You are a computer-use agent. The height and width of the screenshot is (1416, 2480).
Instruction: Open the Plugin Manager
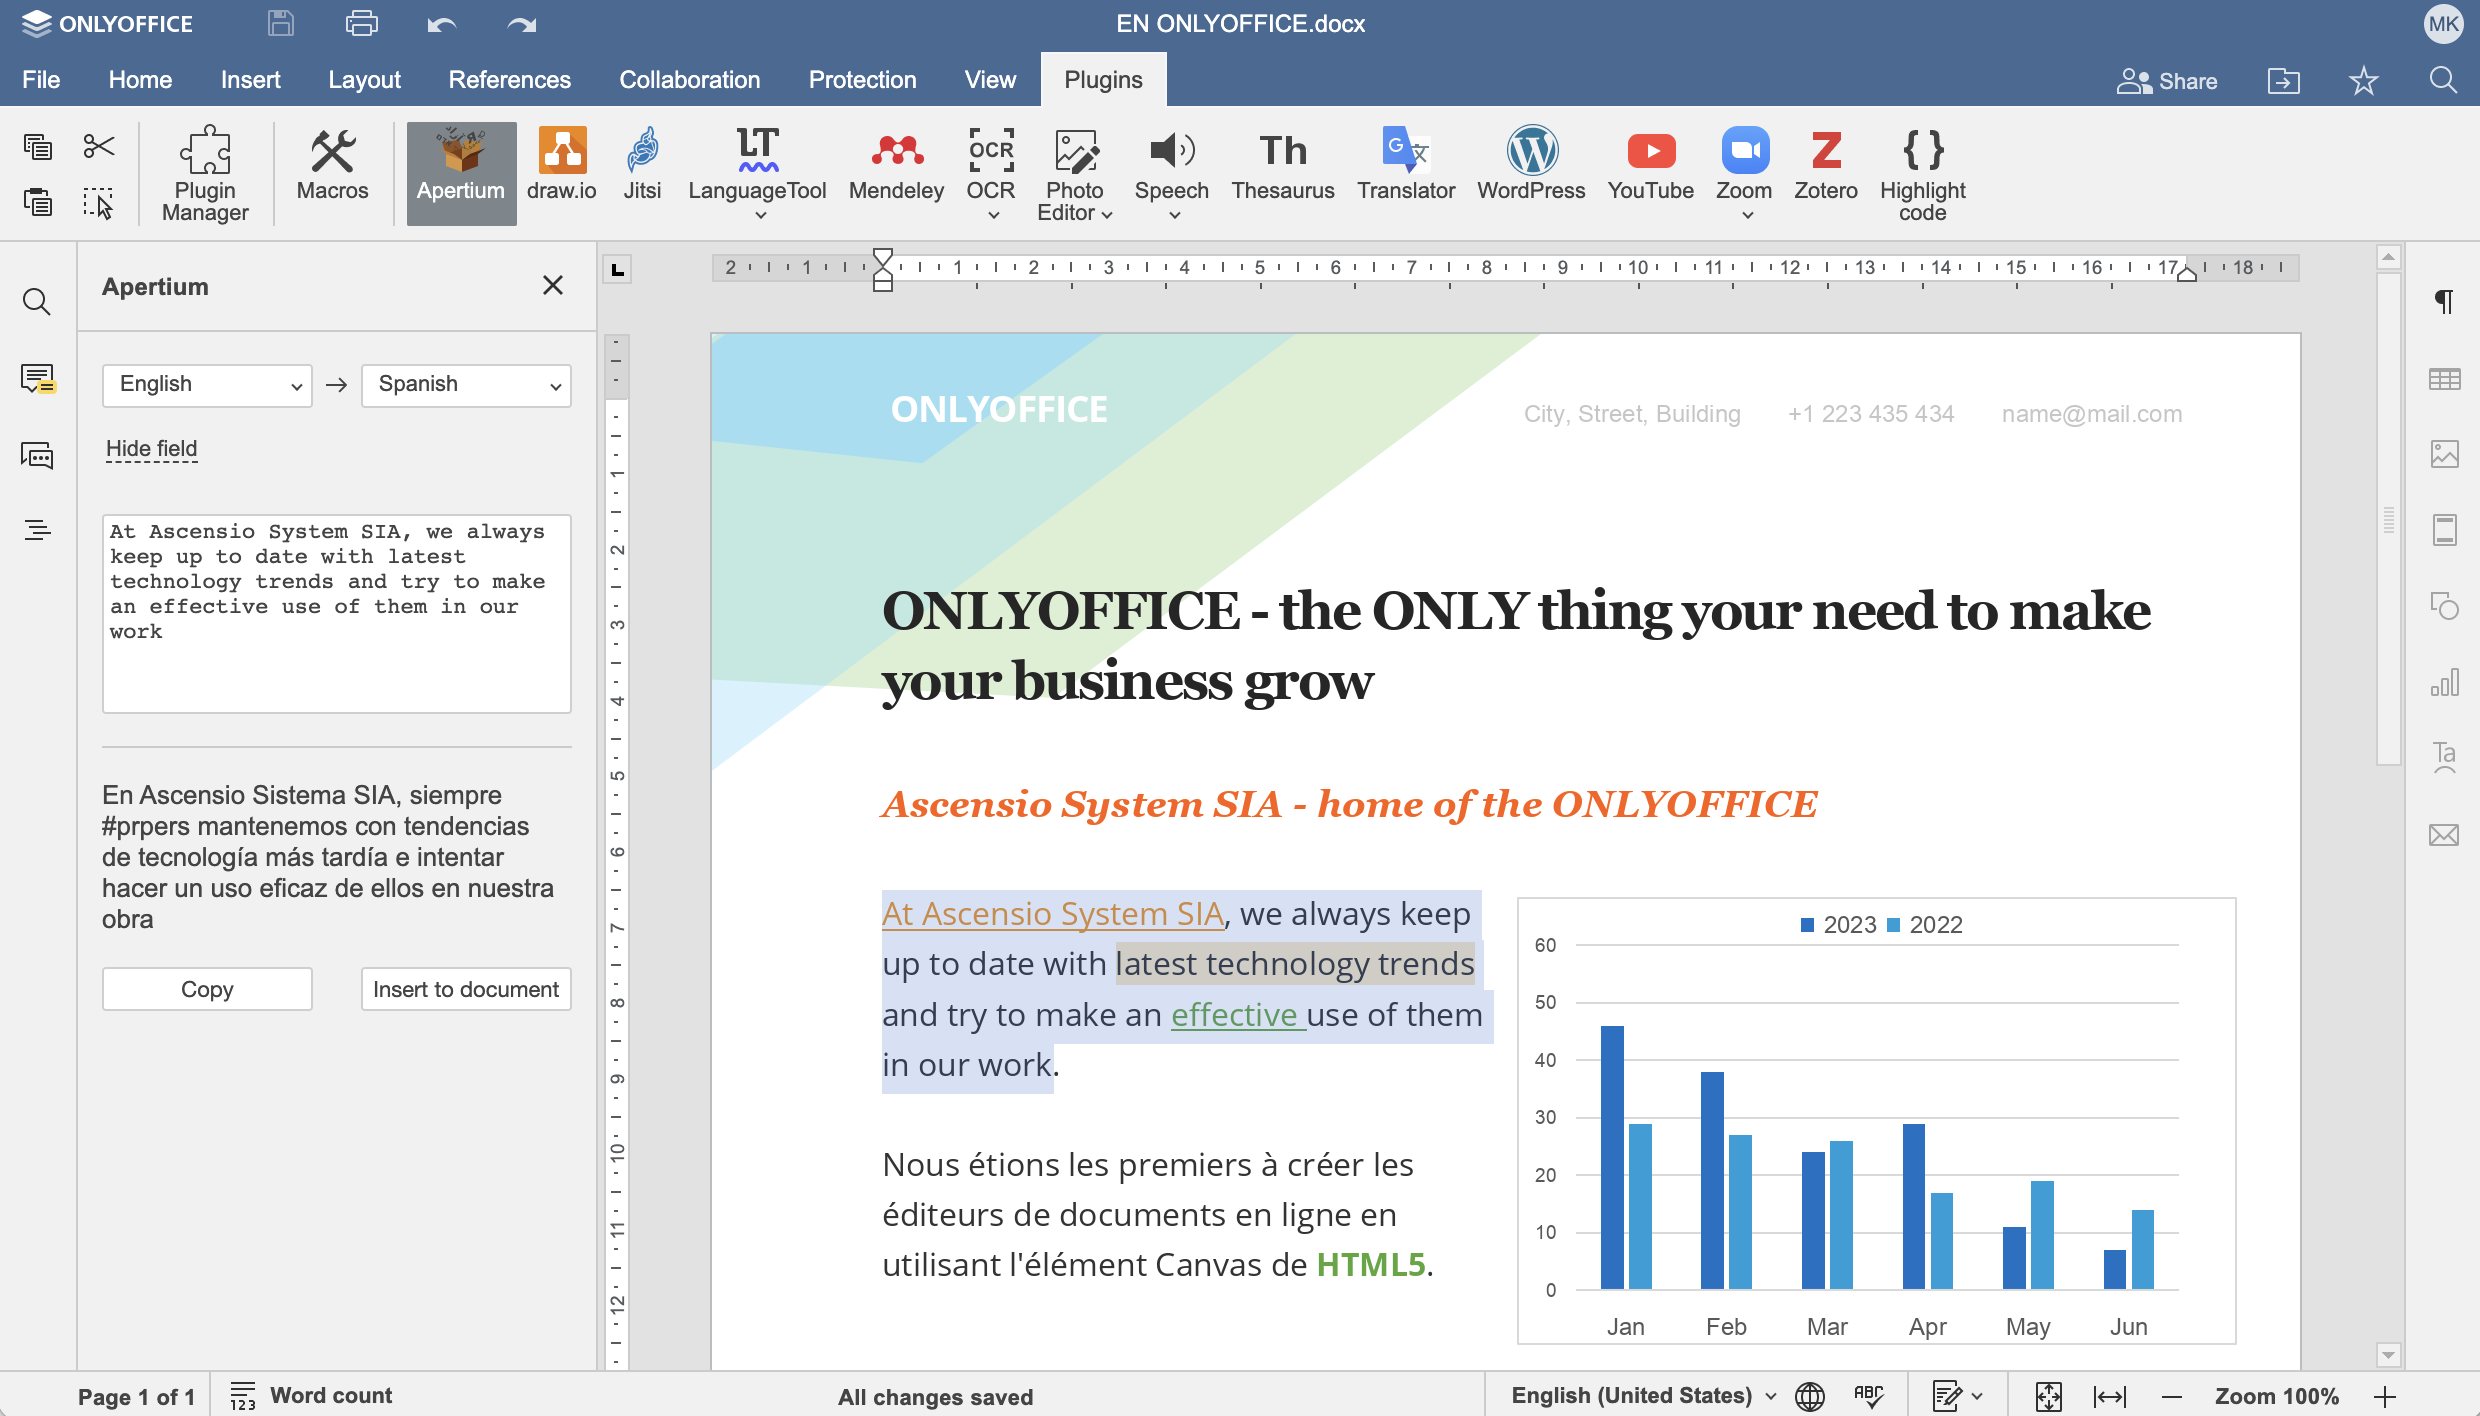point(205,172)
